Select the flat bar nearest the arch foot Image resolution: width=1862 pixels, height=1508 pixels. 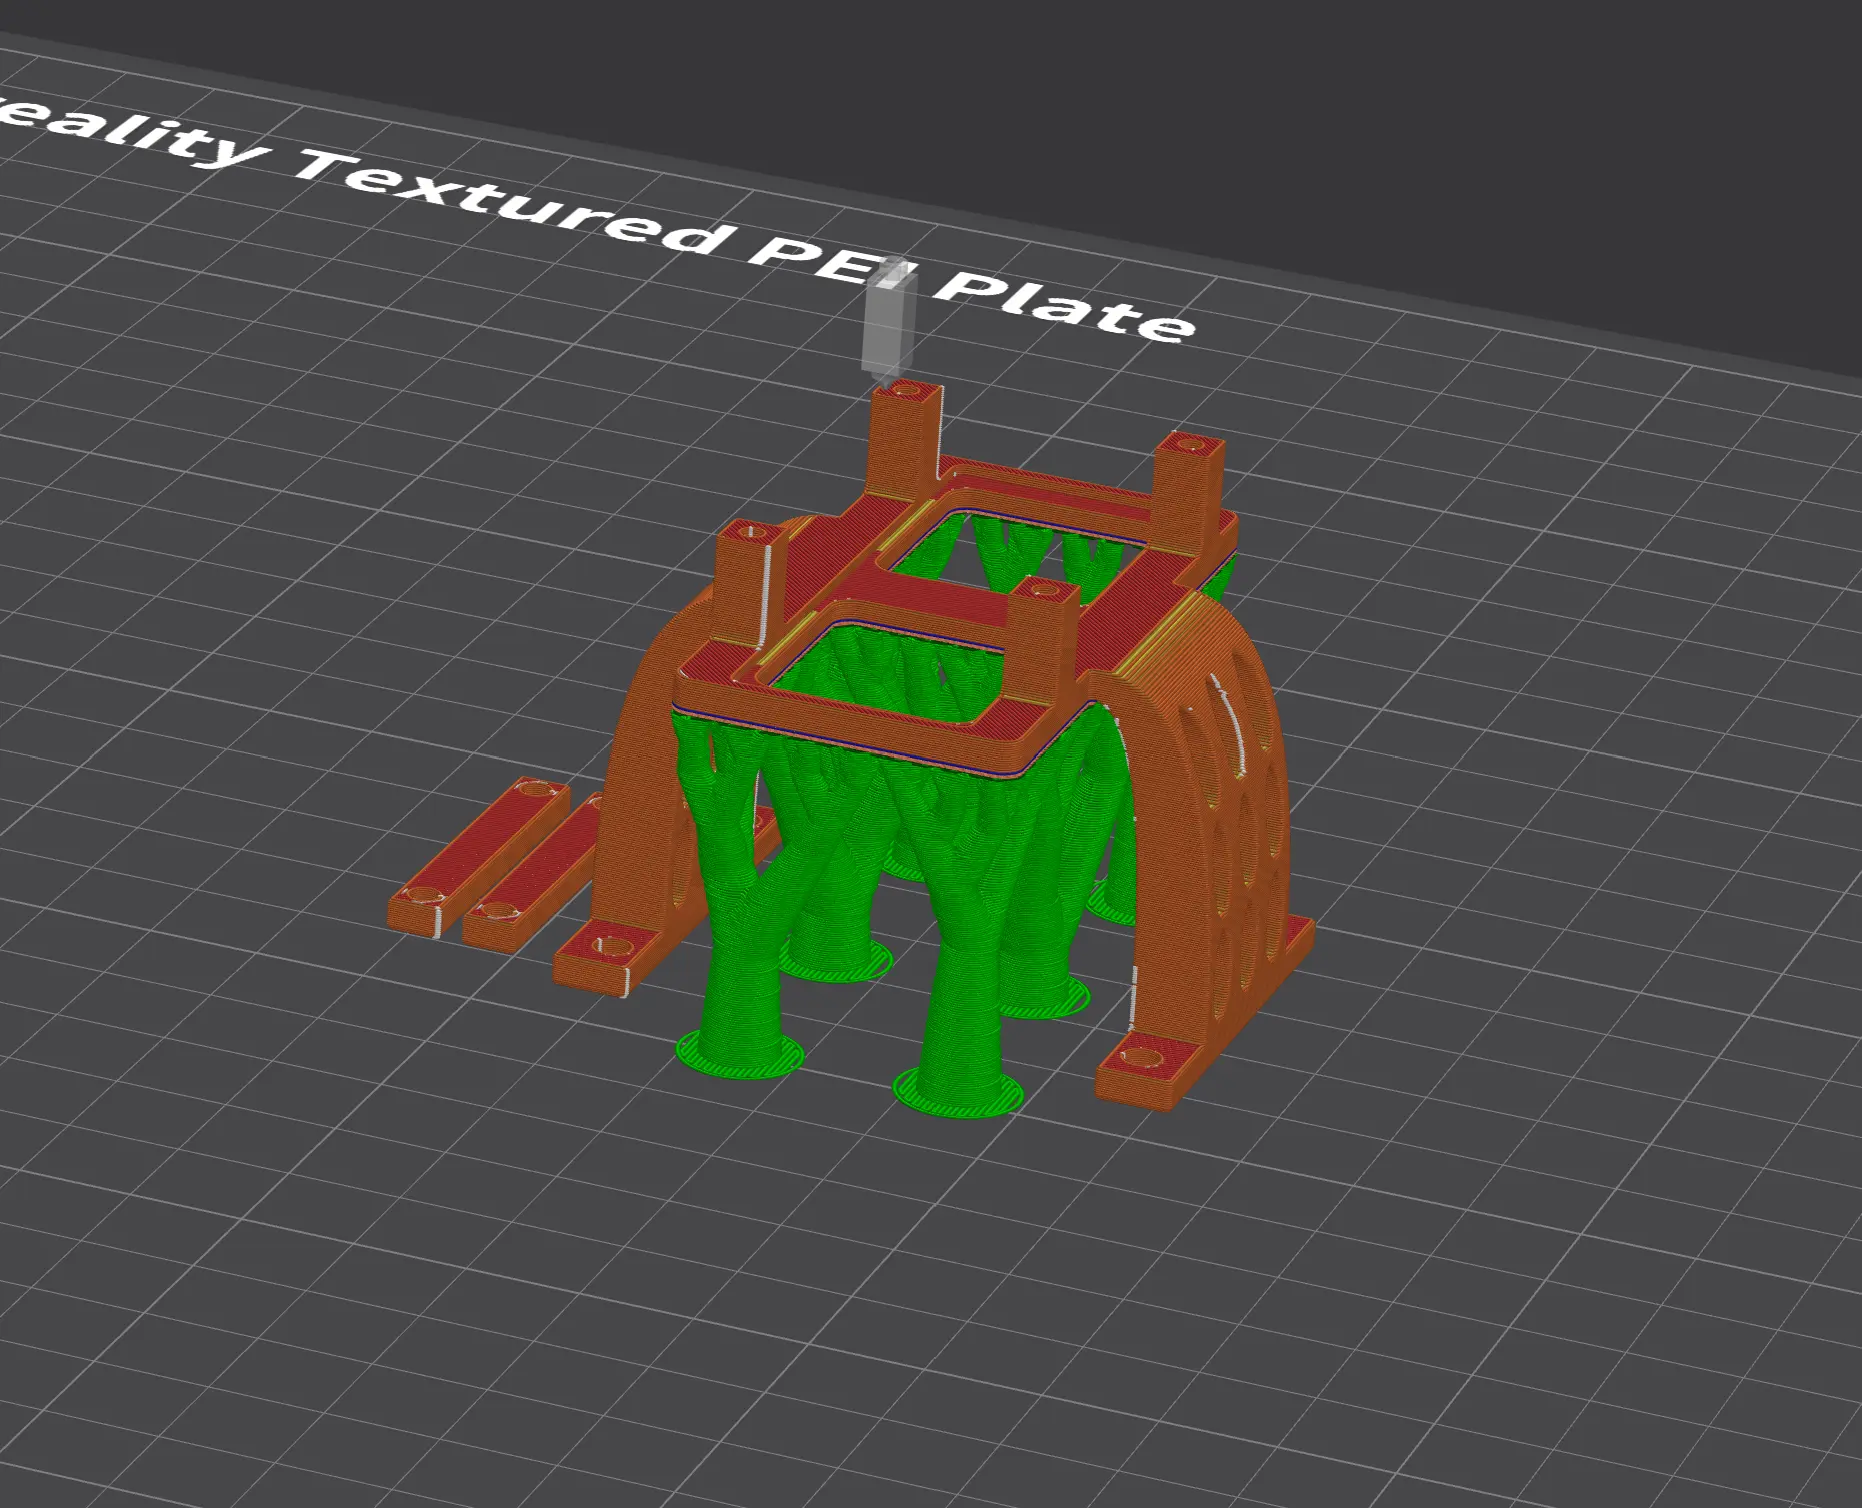[x=535, y=874]
